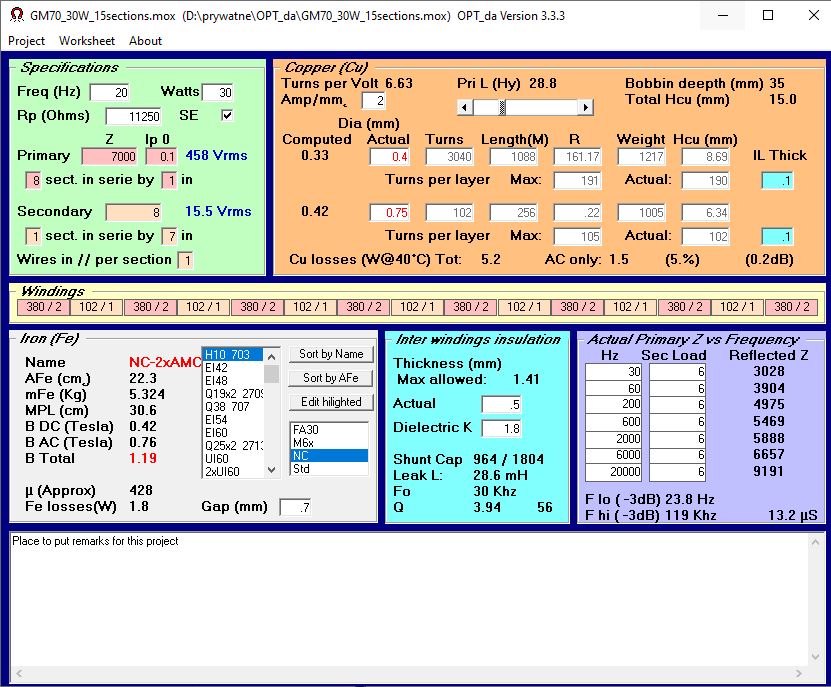The width and height of the screenshot is (831, 687).
Task: Click Edit hilighted button
Action: [331, 402]
